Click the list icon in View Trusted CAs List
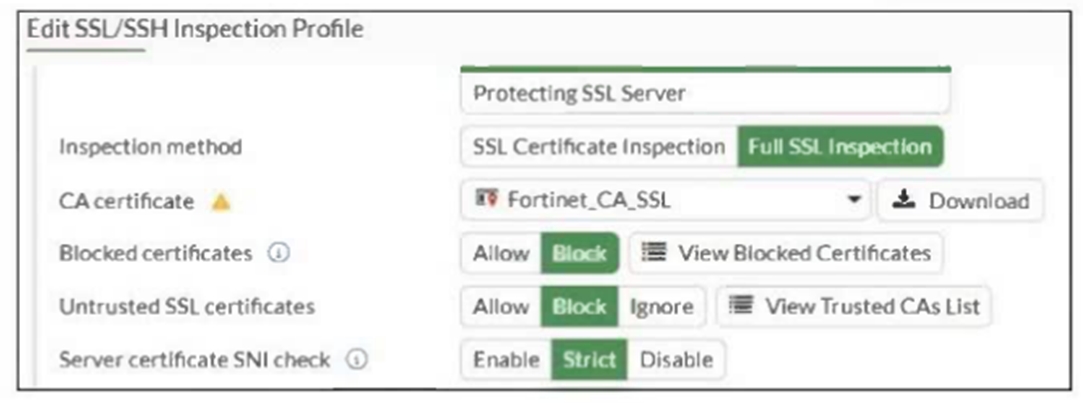The height and width of the screenshot is (403, 1083). 742,306
